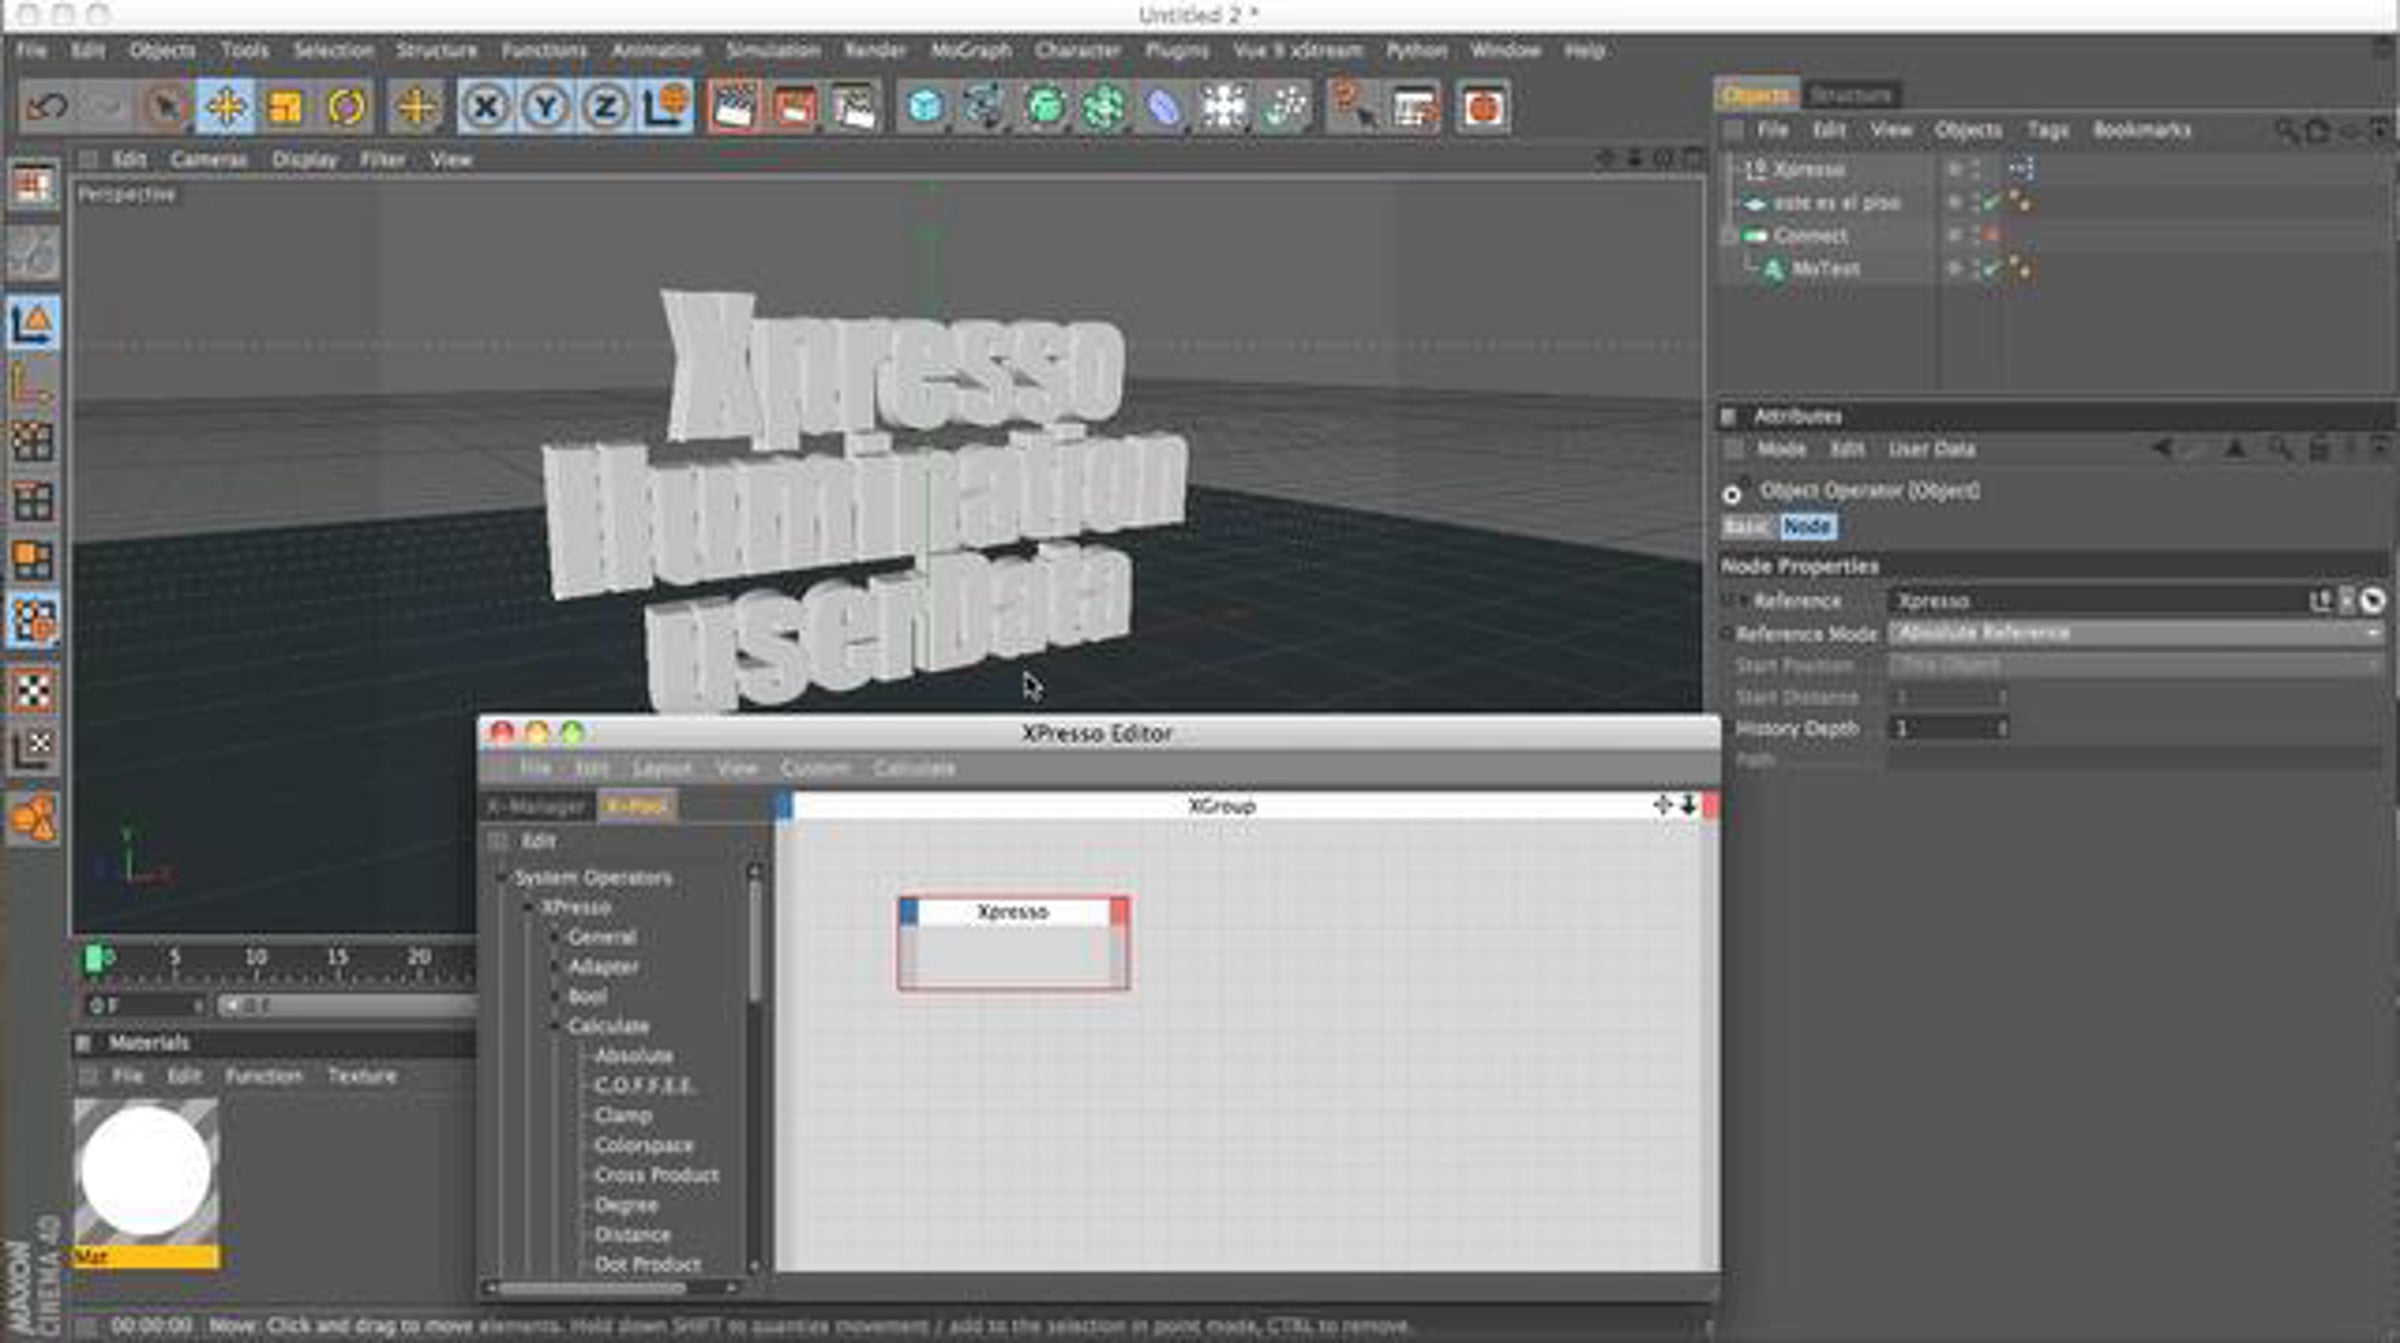The image size is (2400, 1343).
Task: Switch to the X-Manager tab
Action: [x=537, y=806]
